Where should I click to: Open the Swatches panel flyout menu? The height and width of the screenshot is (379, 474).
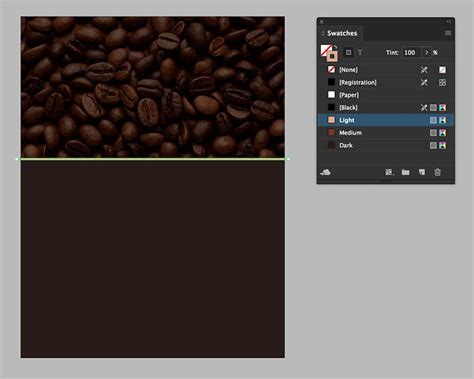(x=448, y=33)
